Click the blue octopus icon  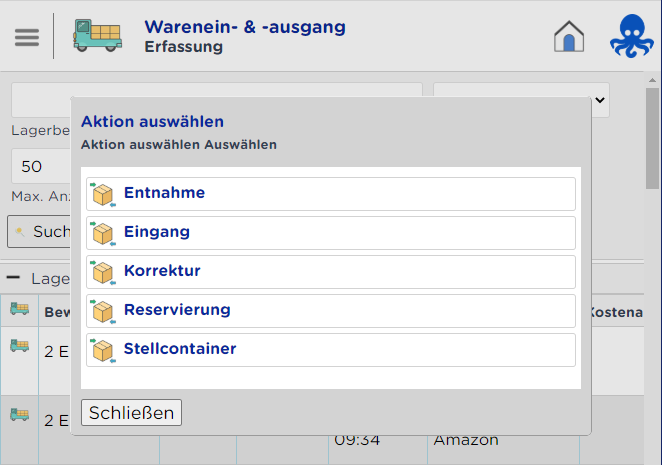632,36
